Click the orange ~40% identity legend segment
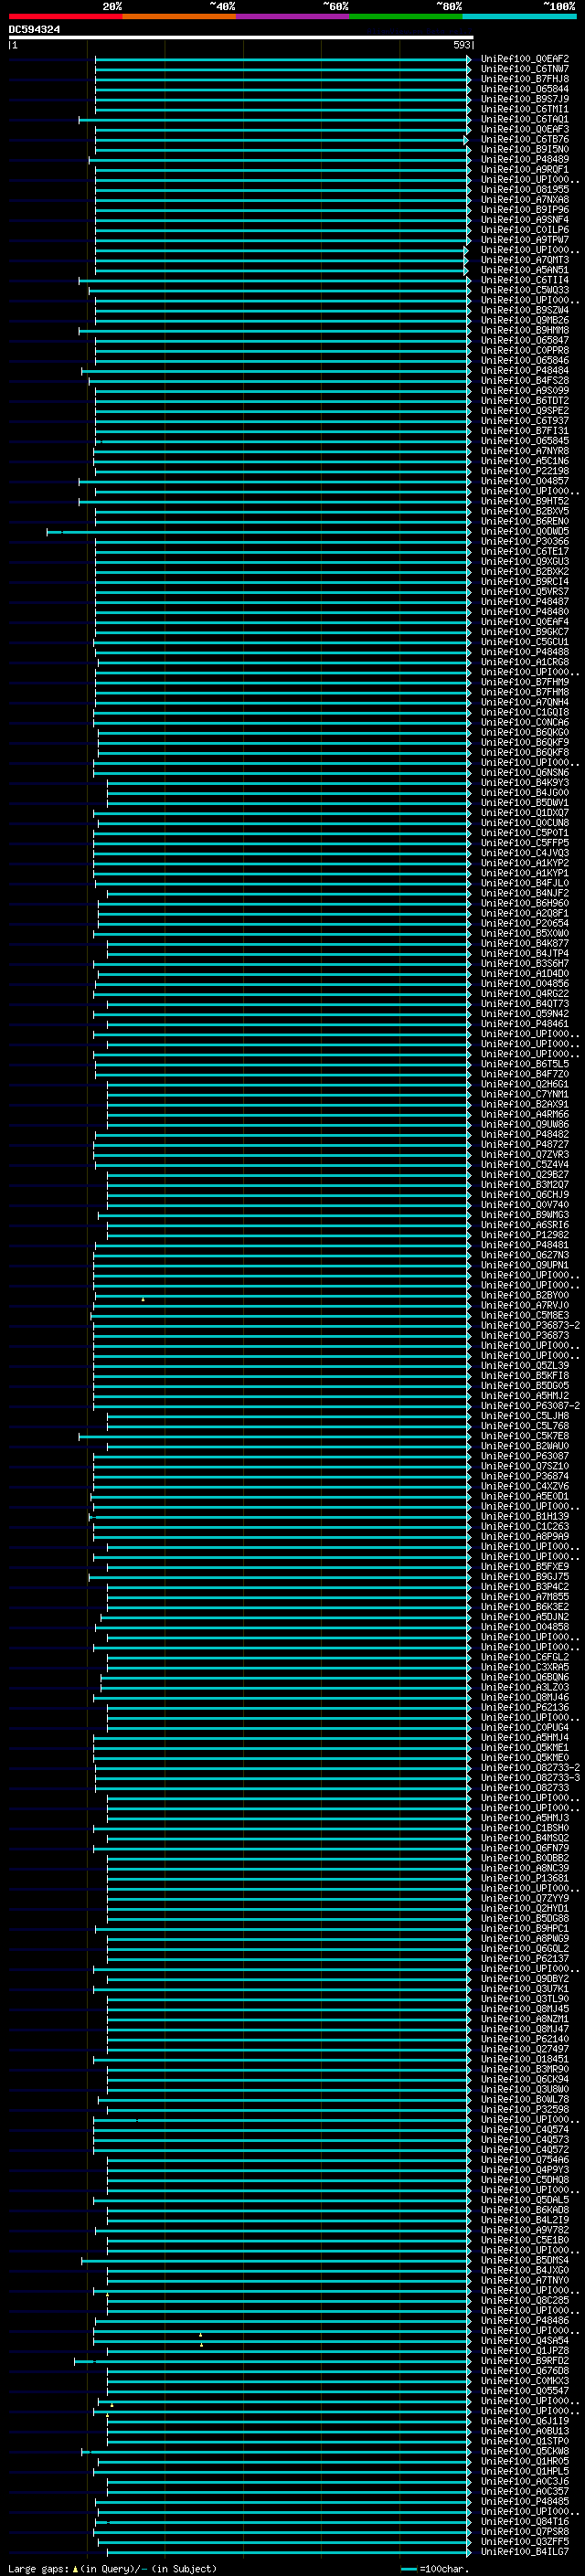This screenshot has width=585, height=2576. [x=179, y=16]
